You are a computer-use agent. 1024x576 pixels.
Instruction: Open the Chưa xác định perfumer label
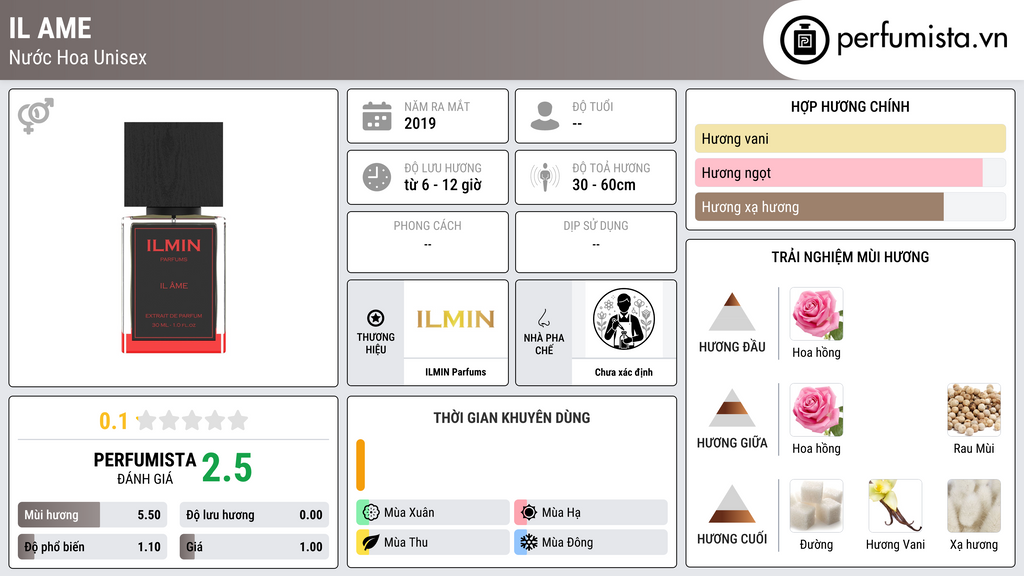[624, 372]
